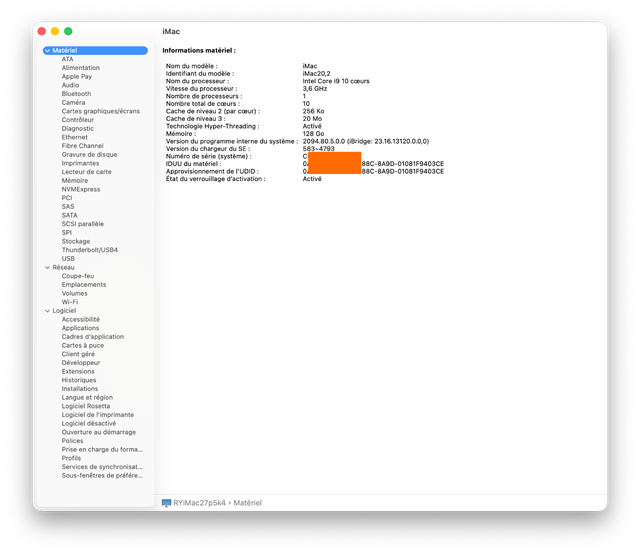Select Ethernet in the sidebar
Image resolution: width=640 pixels, height=554 pixels.
tap(75, 137)
